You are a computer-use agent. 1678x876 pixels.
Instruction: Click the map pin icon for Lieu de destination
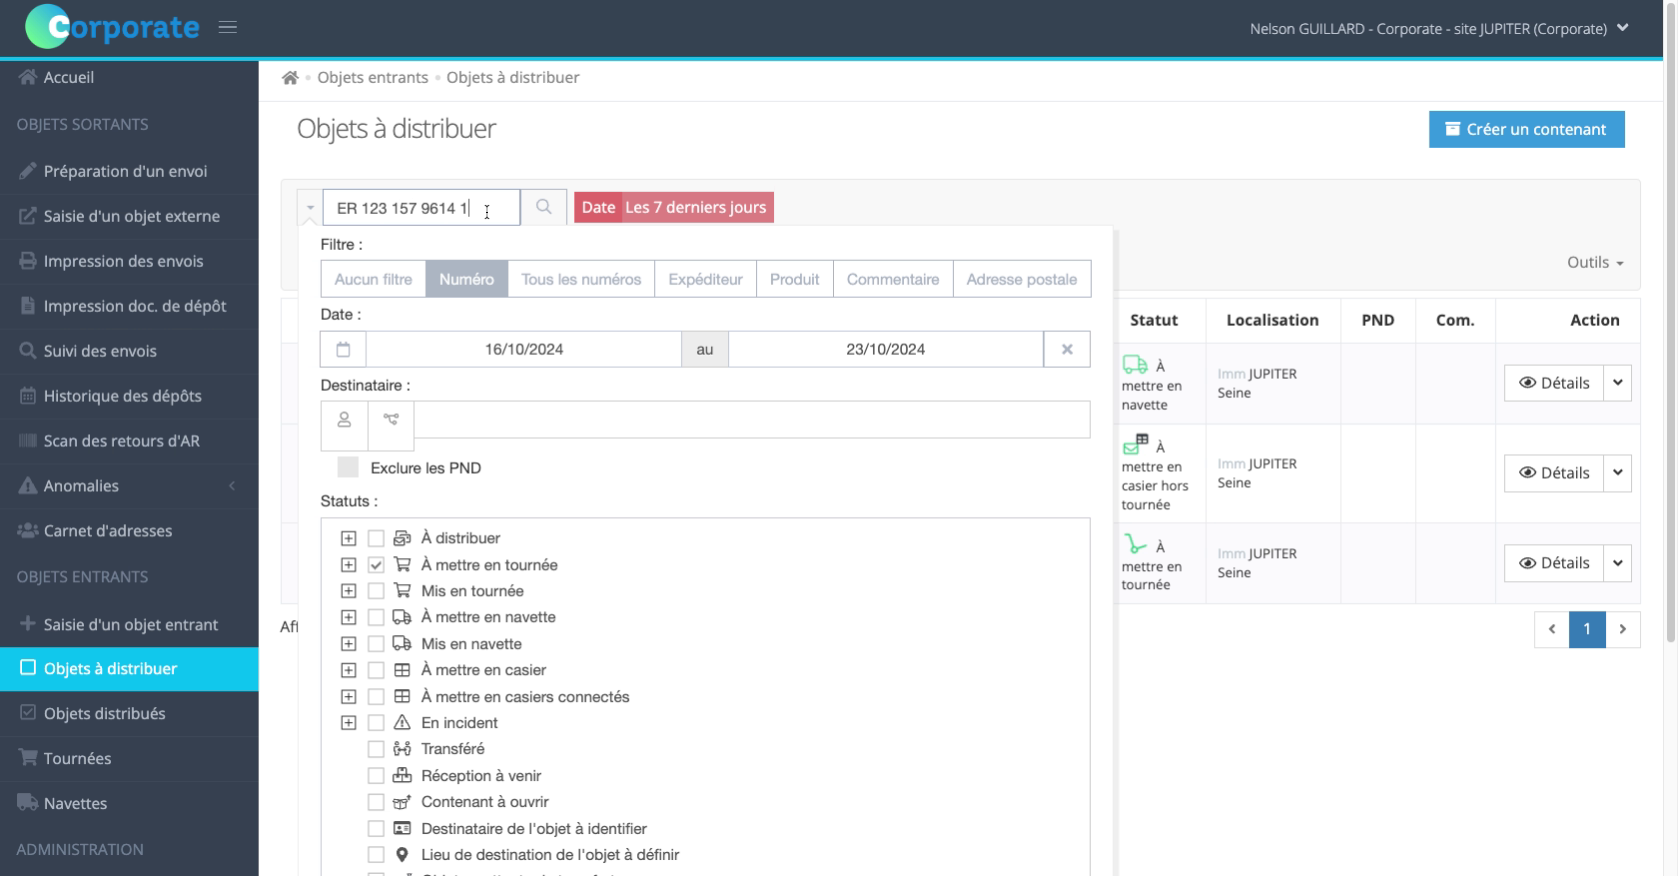pyautogui.click(x=402, y=855)
